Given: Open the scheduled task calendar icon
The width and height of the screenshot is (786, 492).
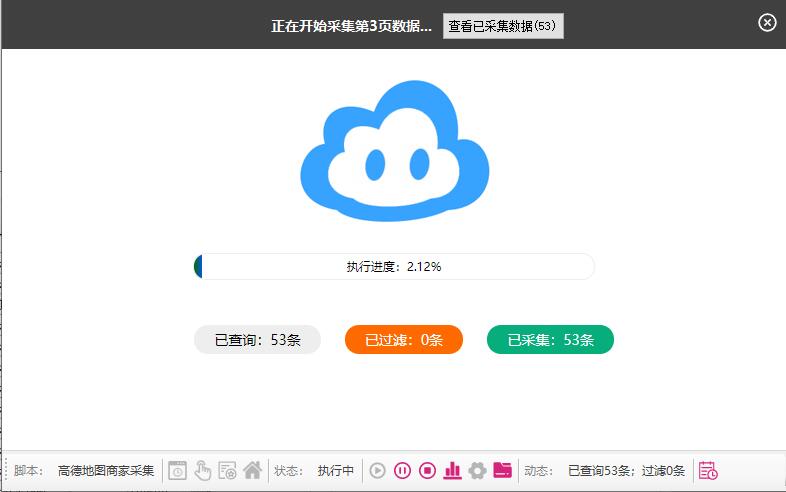Looking at the screenshot, I should coord(708,470).
